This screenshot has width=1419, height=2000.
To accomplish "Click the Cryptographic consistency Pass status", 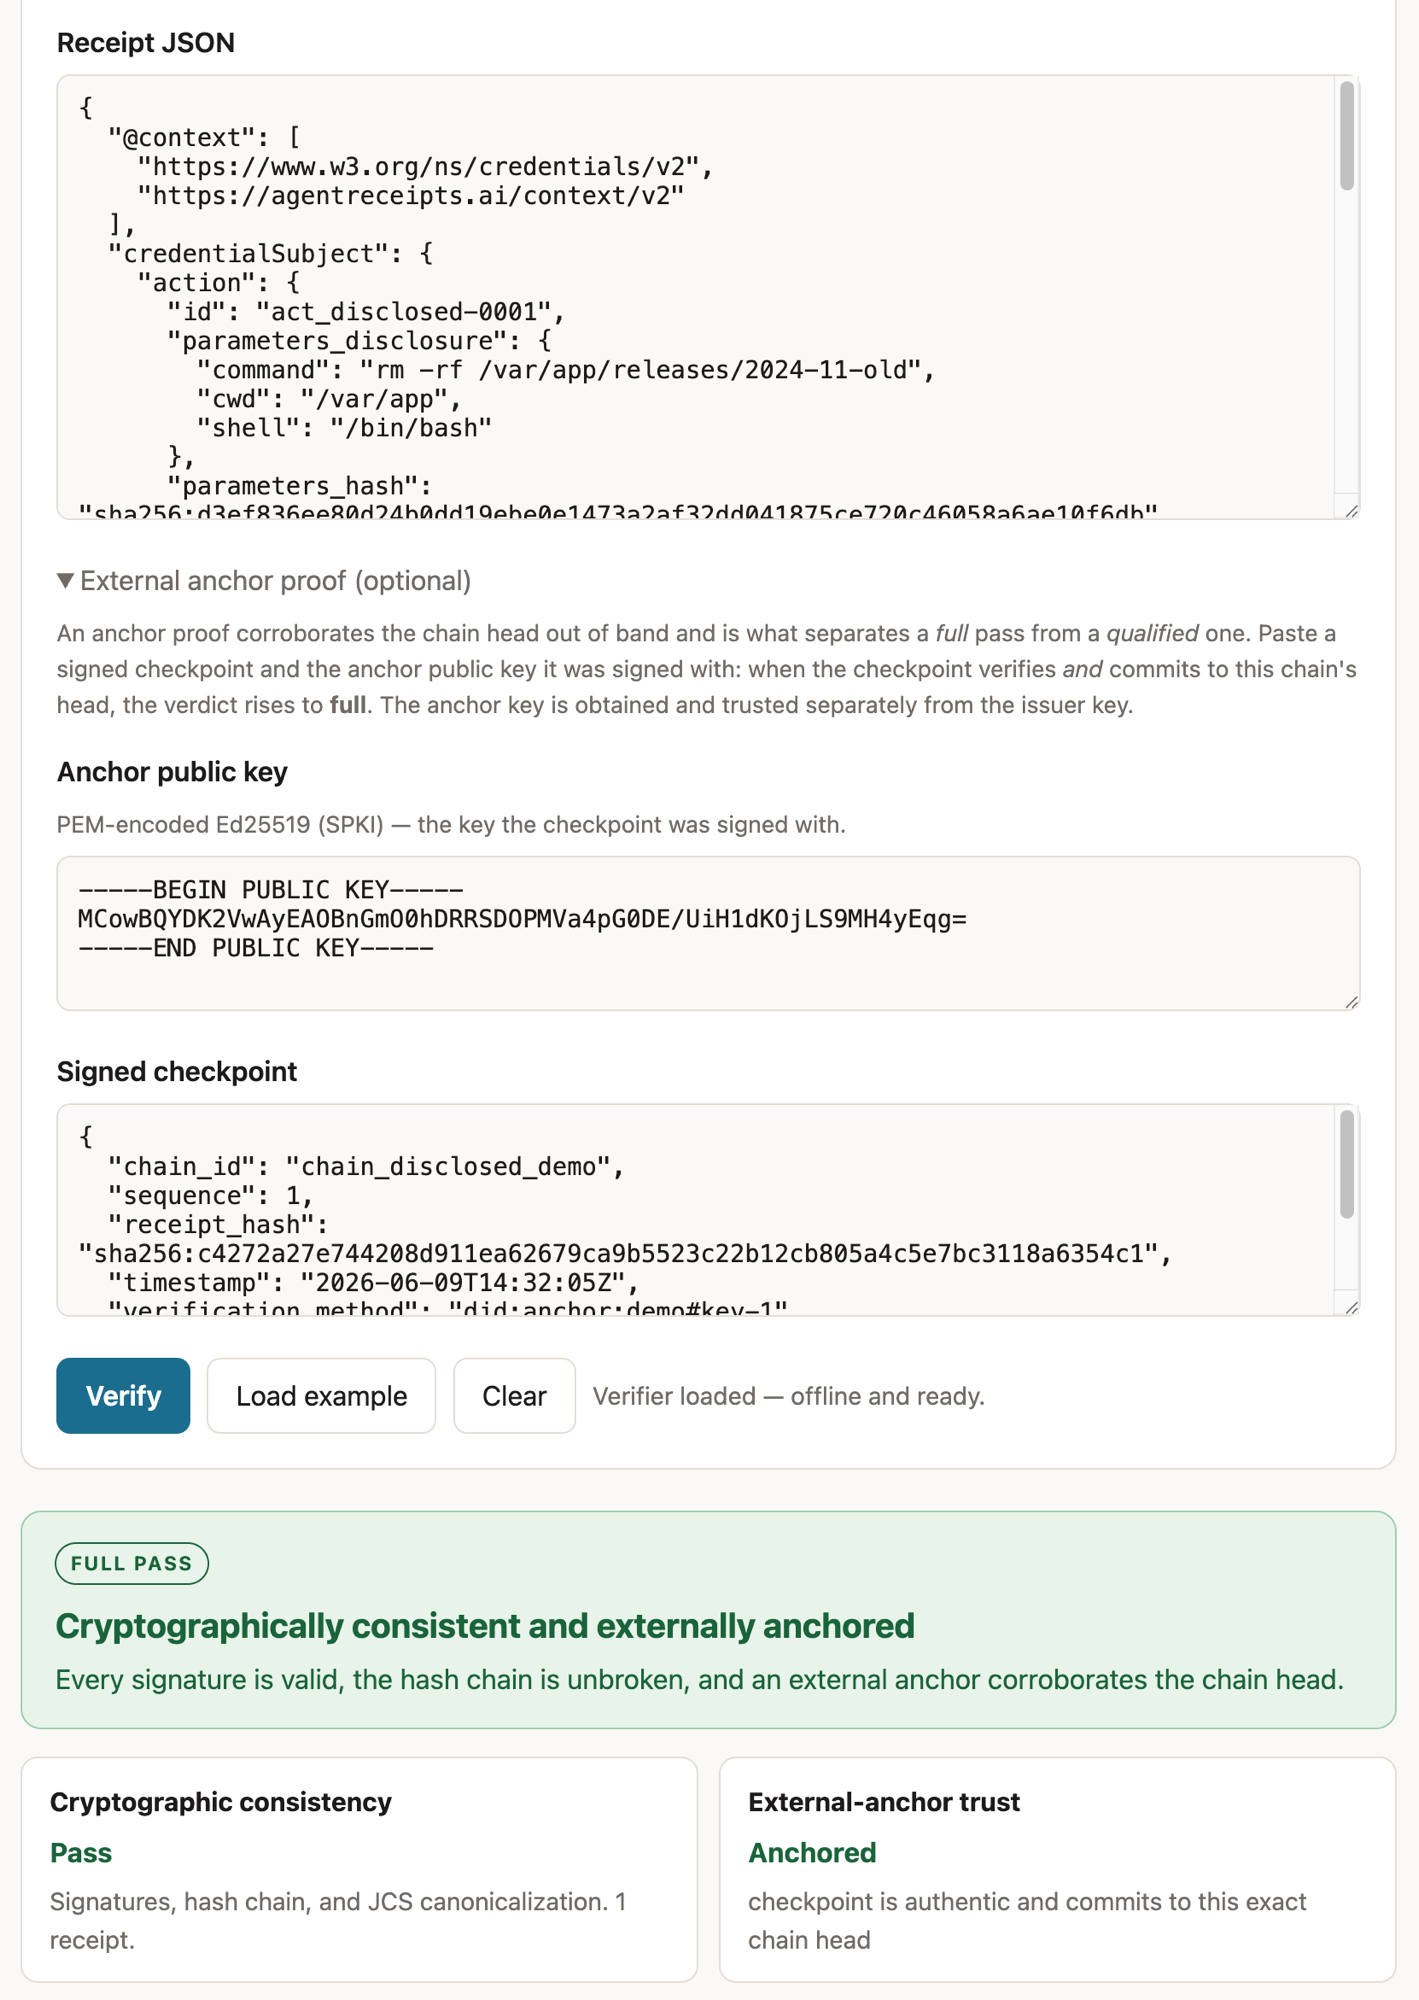I will click(81, 1852).
